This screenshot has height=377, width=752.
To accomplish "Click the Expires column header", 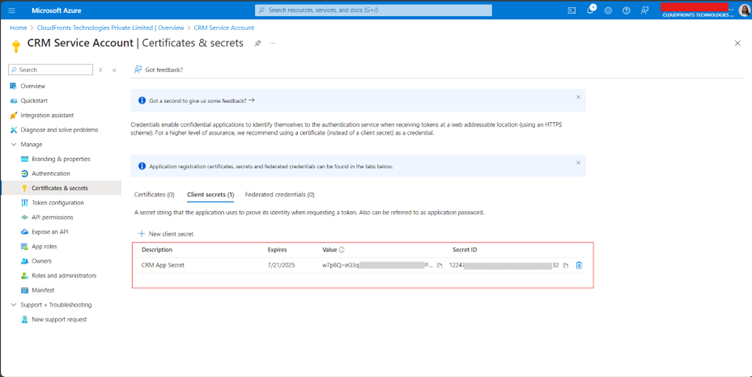I will 277,250.
